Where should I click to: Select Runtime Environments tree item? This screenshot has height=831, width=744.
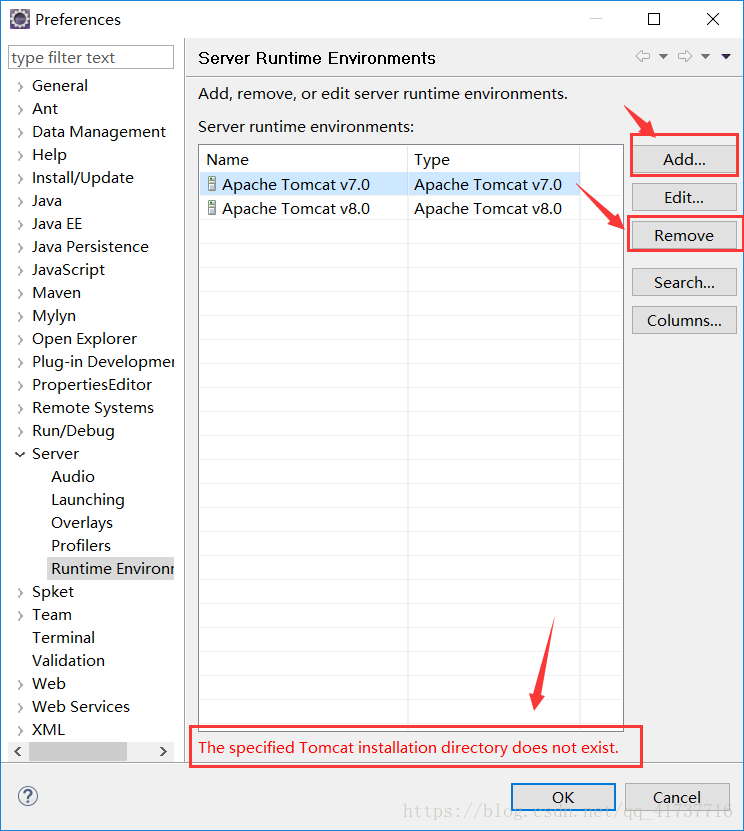[111, 569]
